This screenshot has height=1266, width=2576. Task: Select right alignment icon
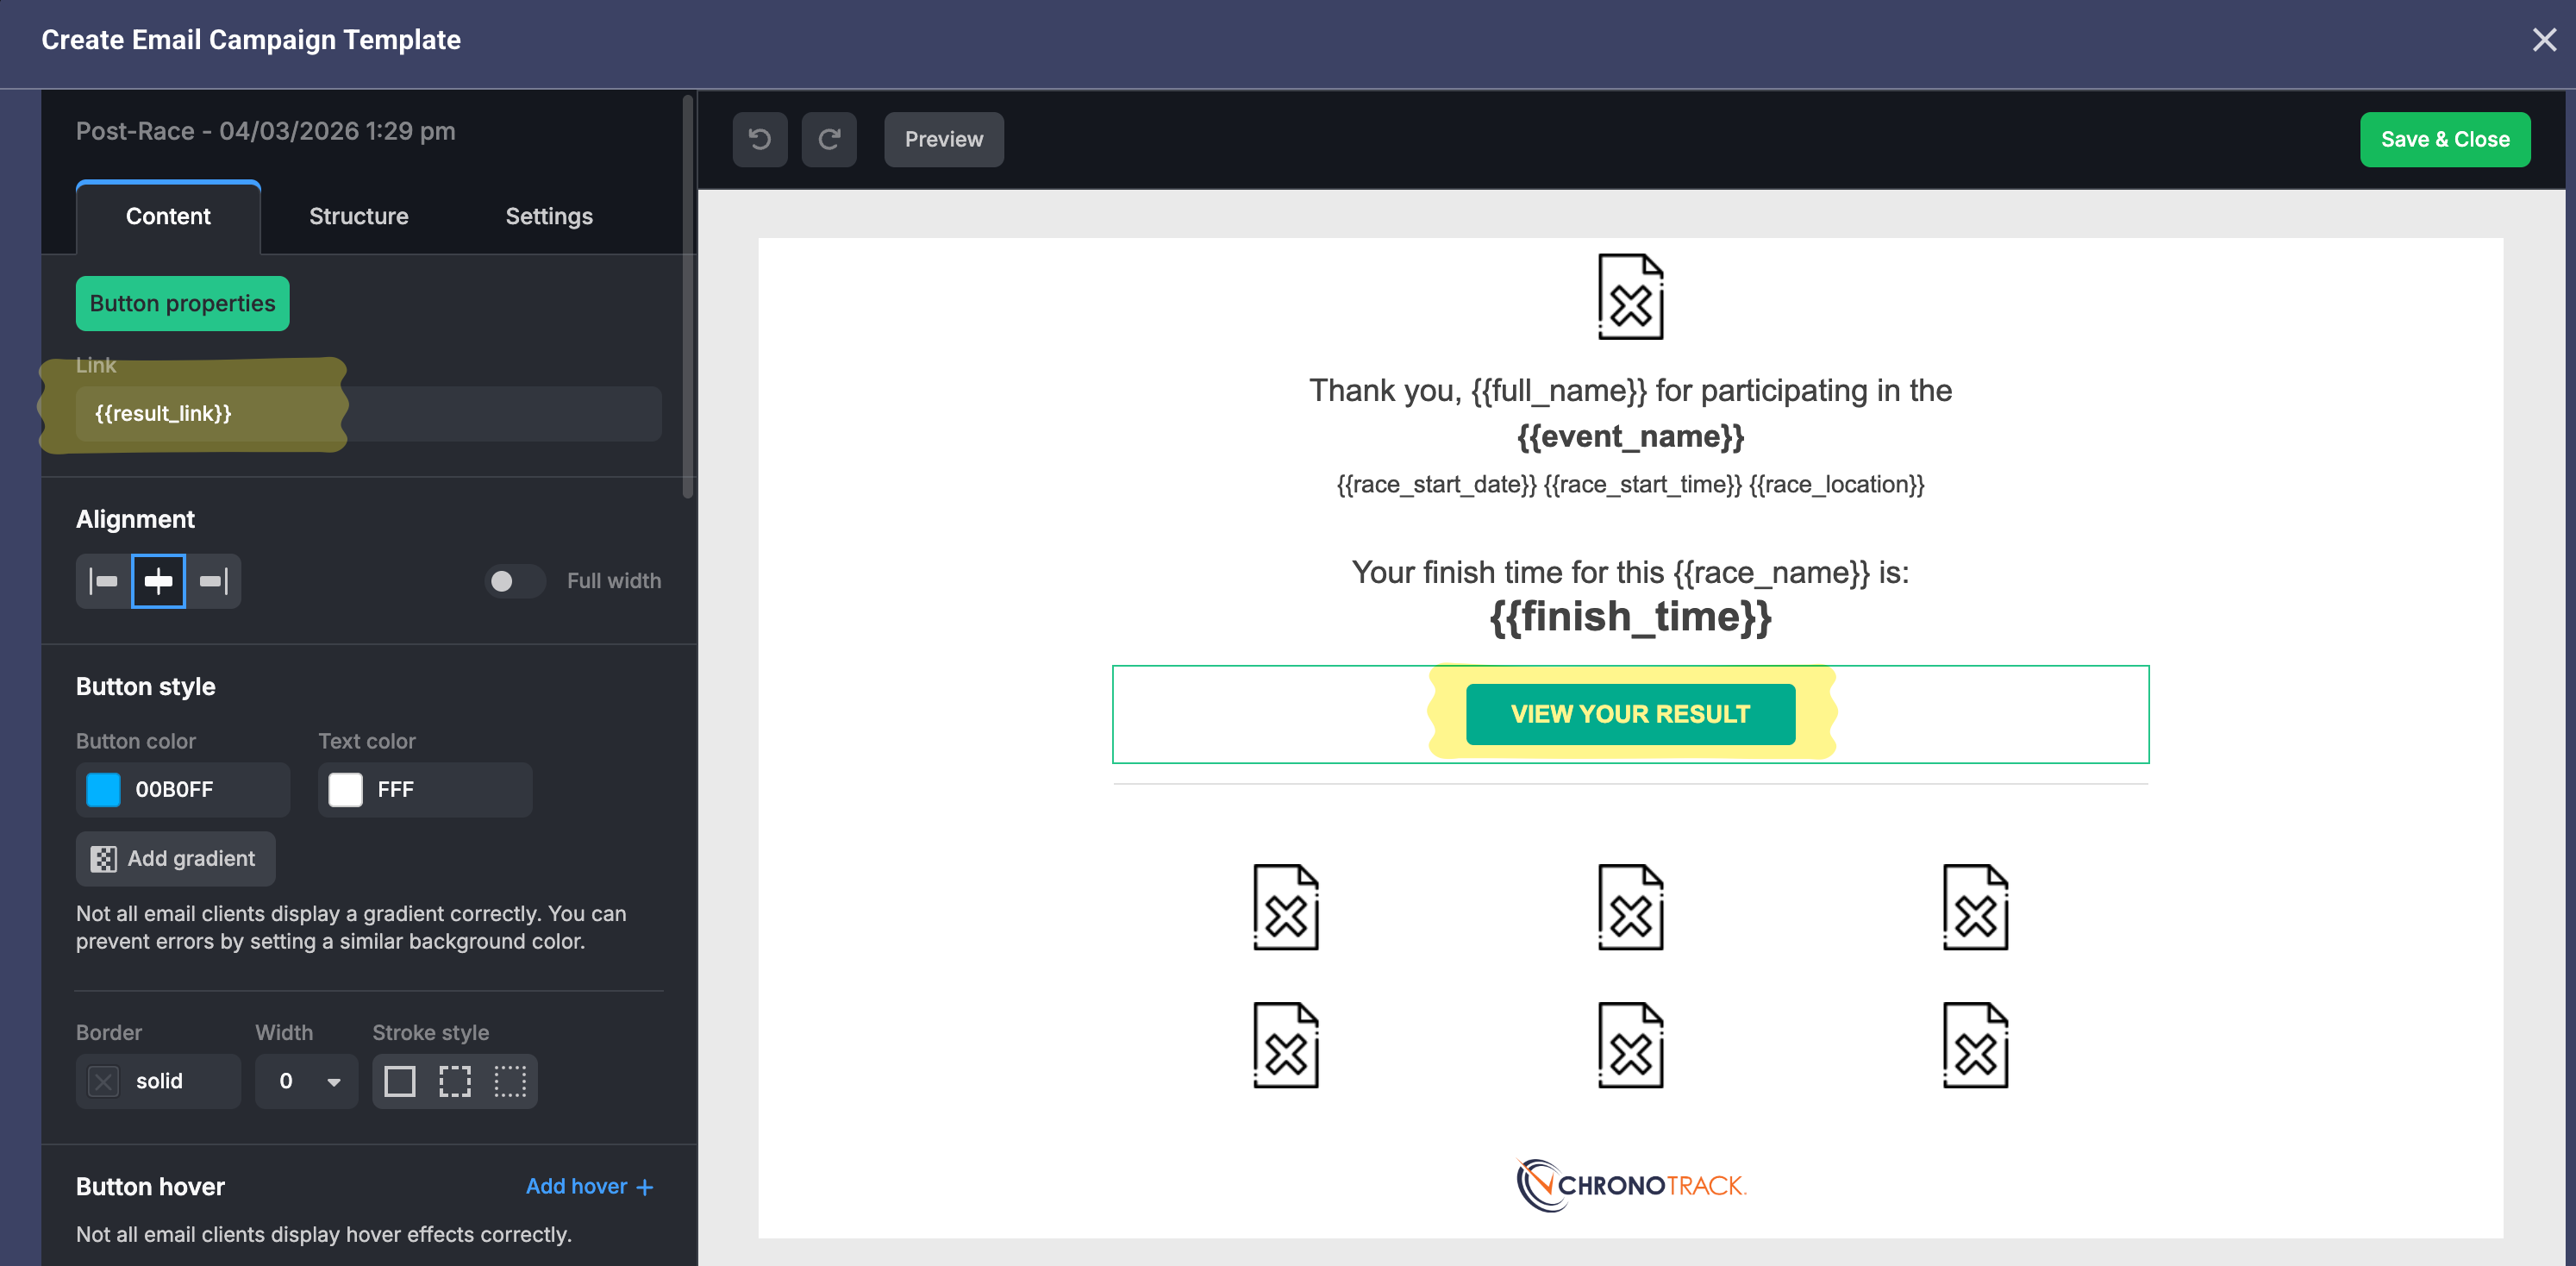tap(213, 581)
